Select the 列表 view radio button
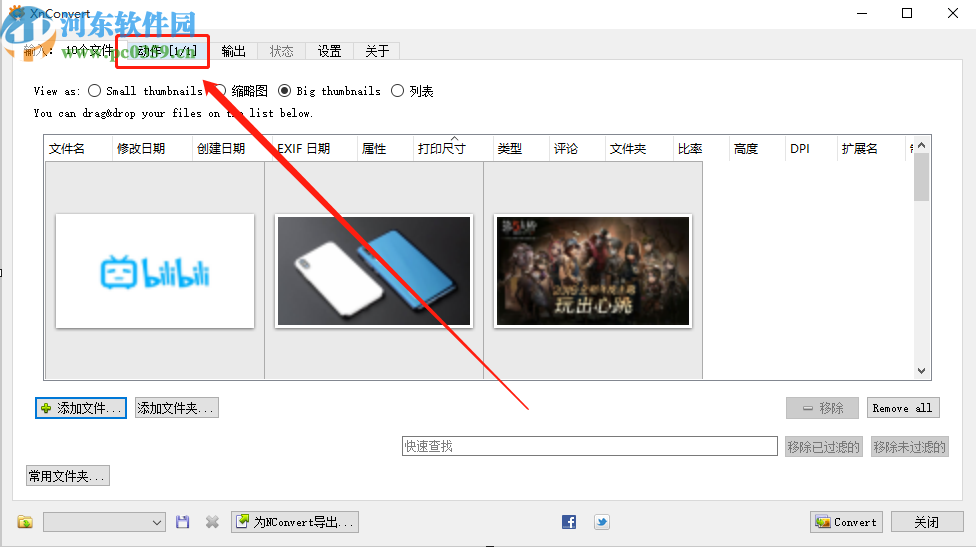The height and width of the screenshot is (547, 976). click(397, 91)
